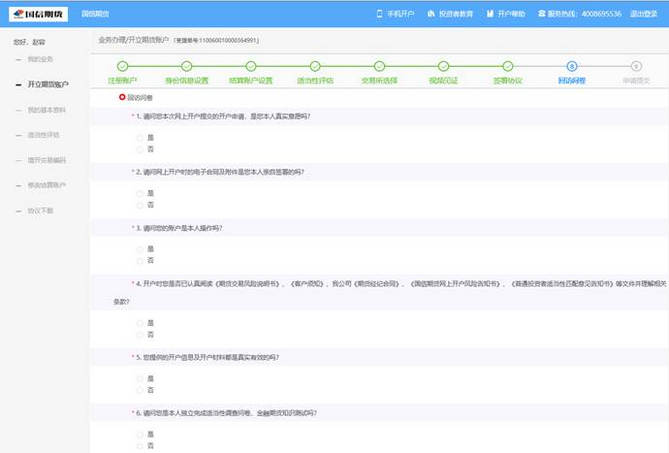
Task: Click the 身份信息设置 step checkmark circle
Action: click(186, 66)
